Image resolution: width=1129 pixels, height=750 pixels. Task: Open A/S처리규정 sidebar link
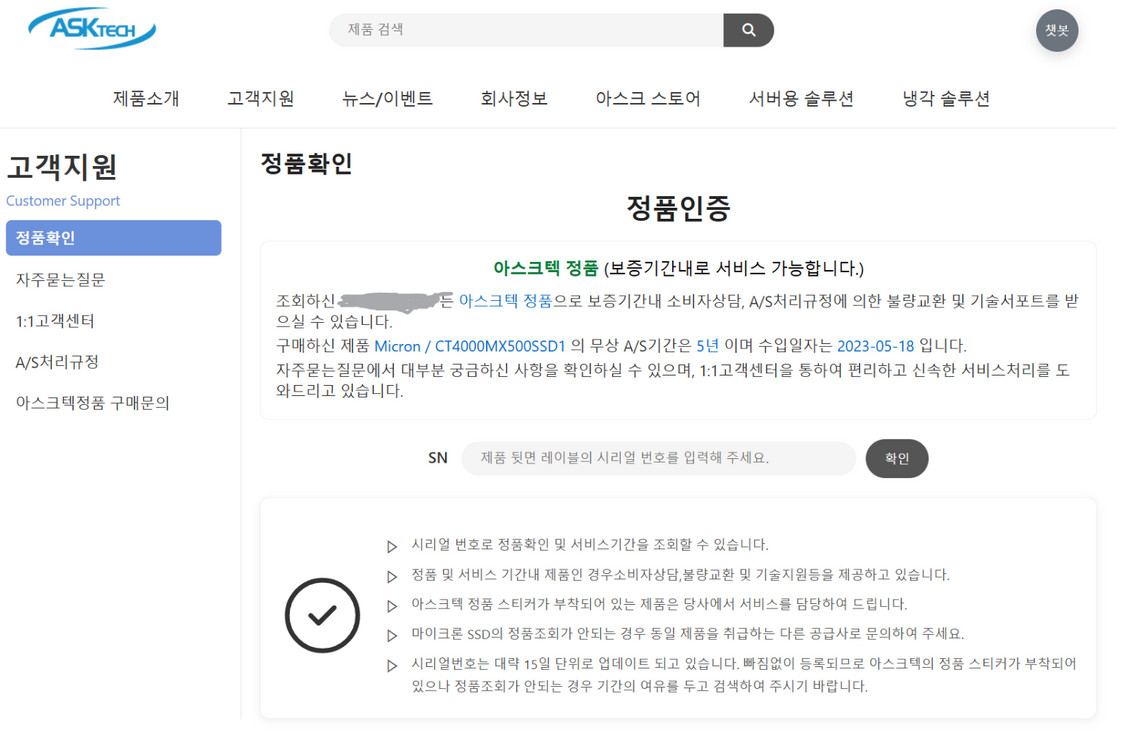pyautogui.click(x=57, y=362)
